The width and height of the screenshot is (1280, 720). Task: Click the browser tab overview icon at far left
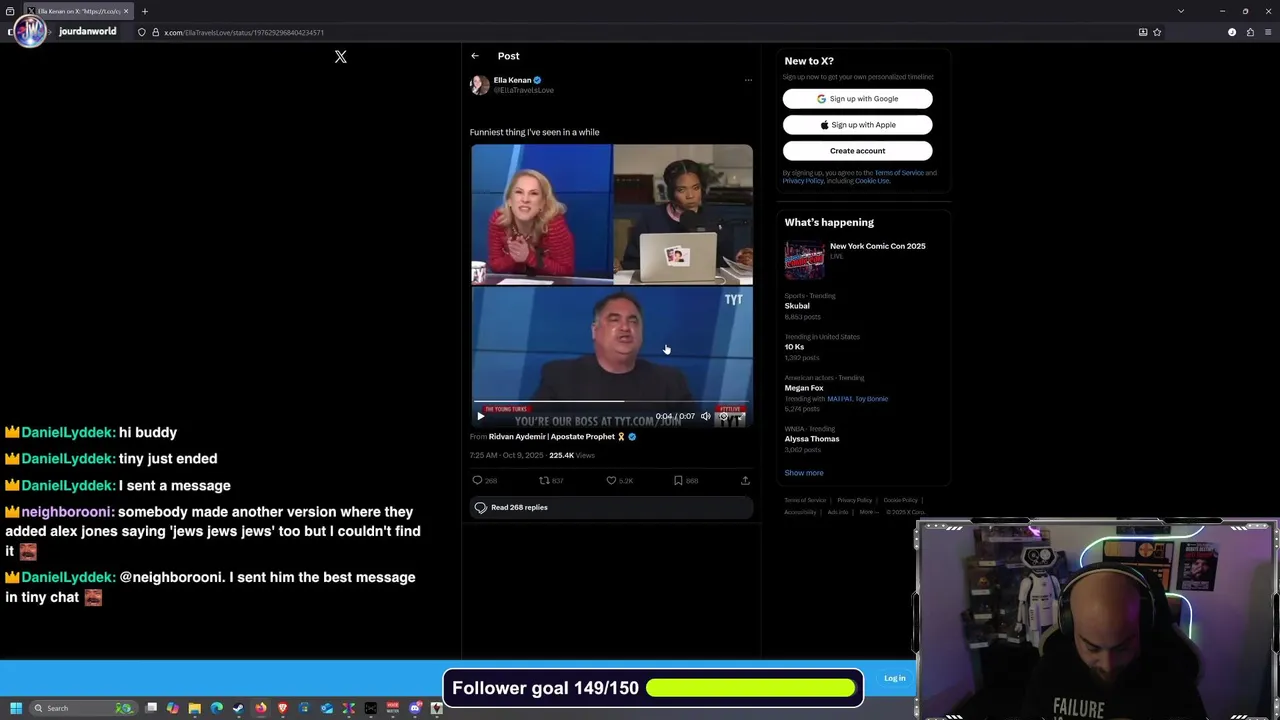(x=10, y=11)
